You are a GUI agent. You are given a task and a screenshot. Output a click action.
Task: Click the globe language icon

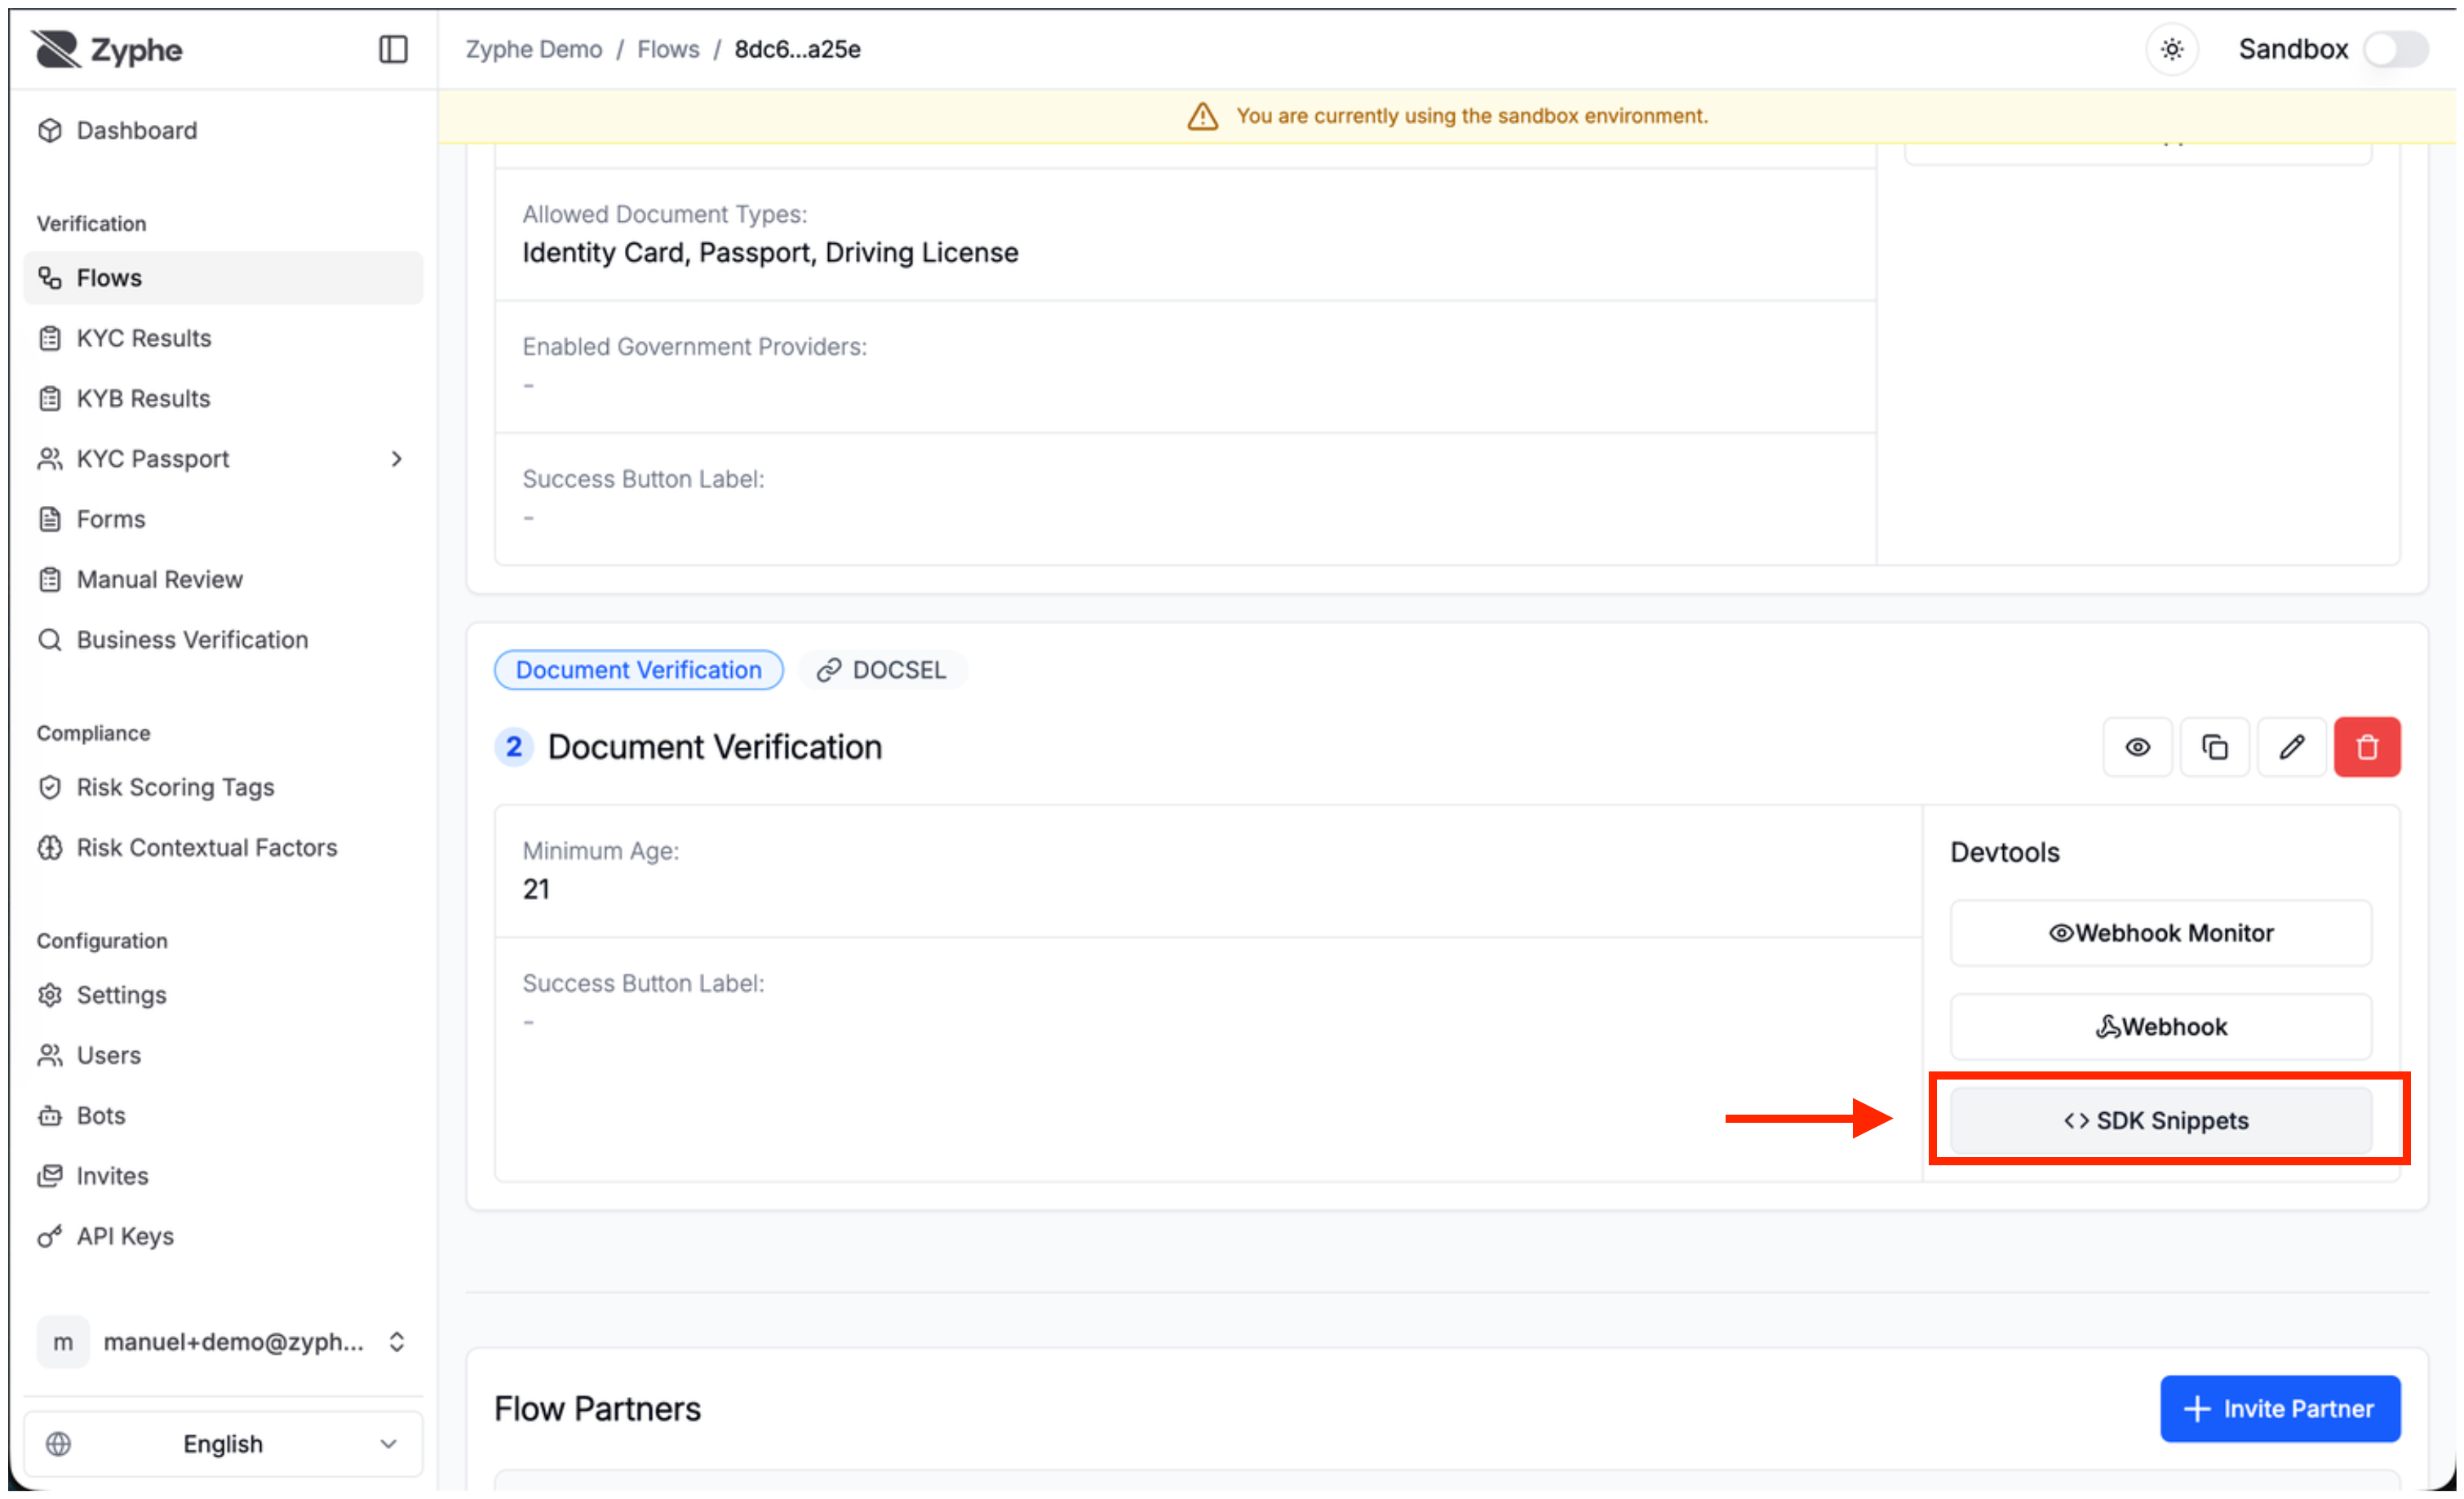coord(58,1444)
